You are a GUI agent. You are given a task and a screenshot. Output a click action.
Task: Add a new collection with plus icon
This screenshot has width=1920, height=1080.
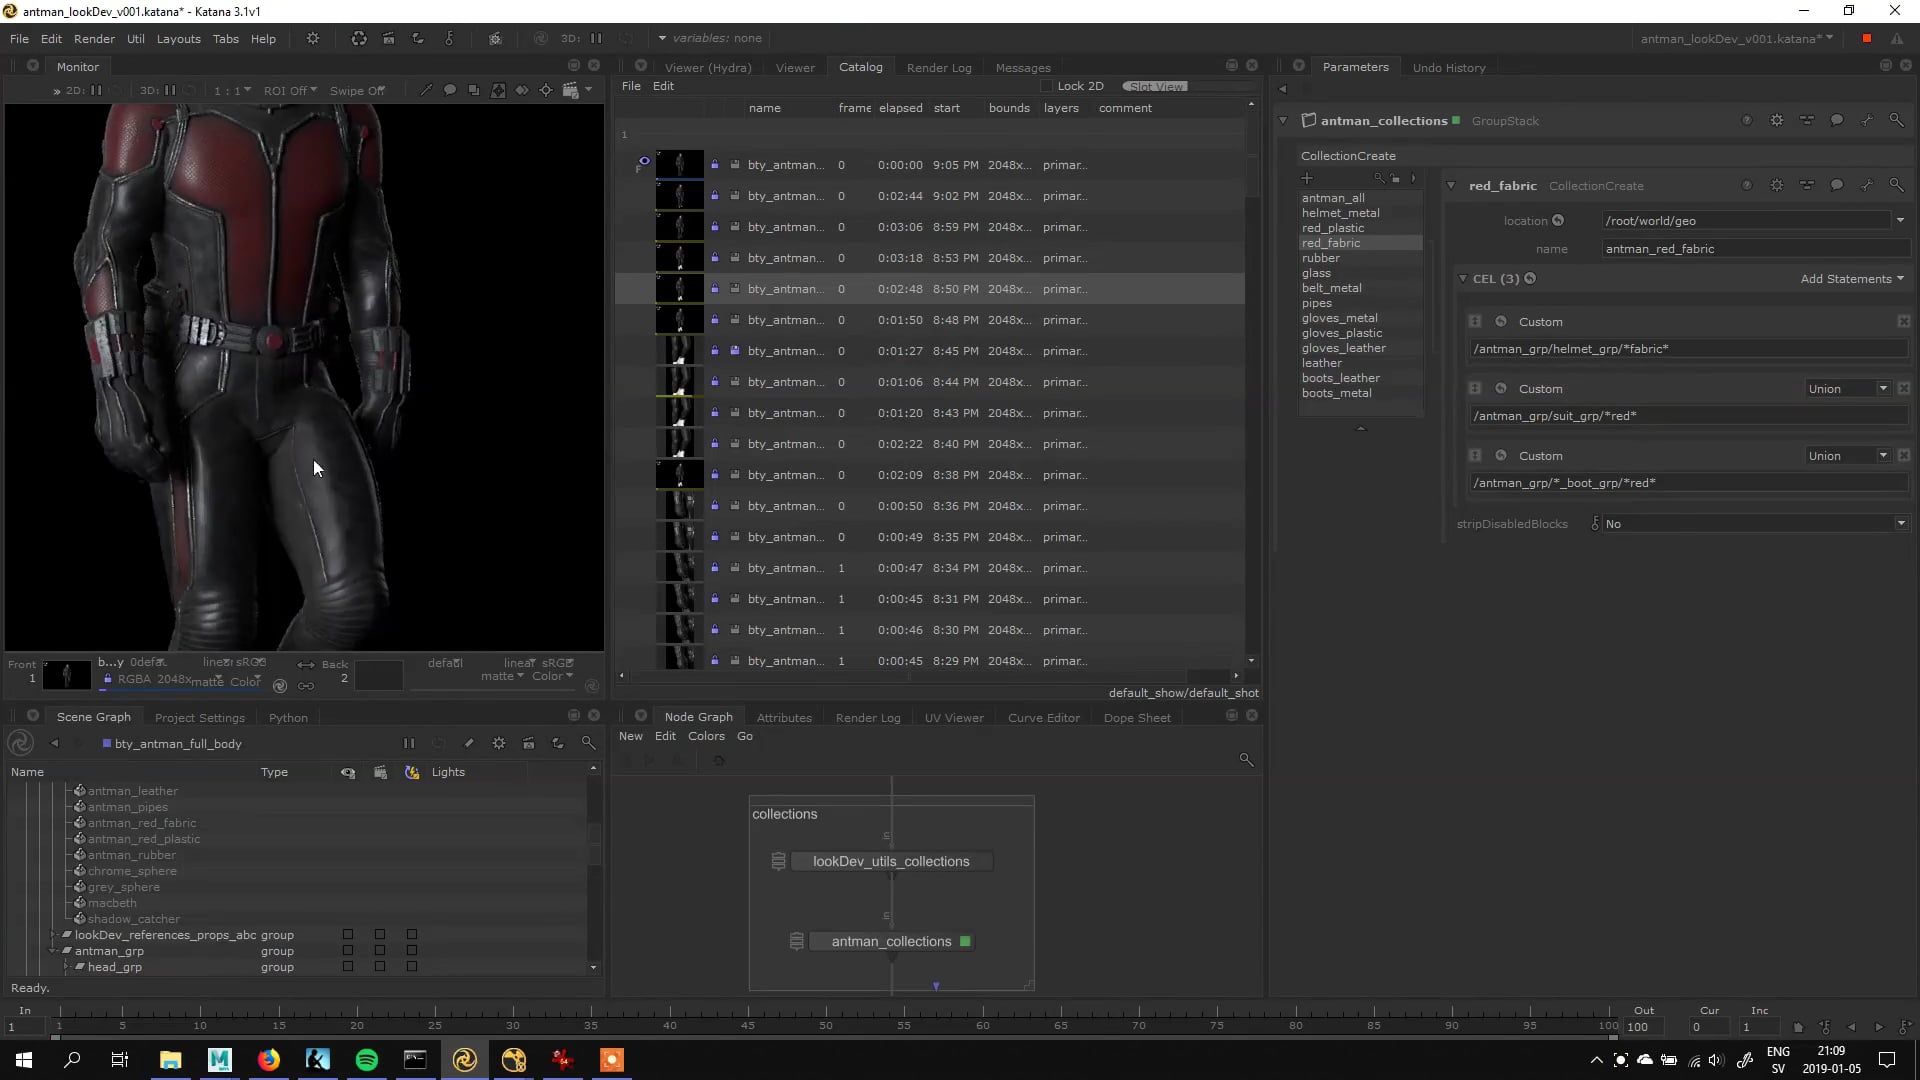coord(1307,178)
